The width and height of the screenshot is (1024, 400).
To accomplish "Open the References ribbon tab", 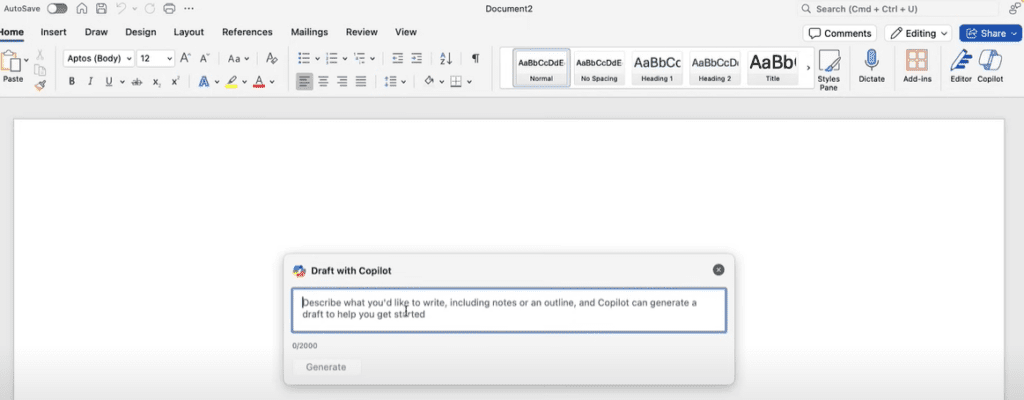I will pos(246,32).
